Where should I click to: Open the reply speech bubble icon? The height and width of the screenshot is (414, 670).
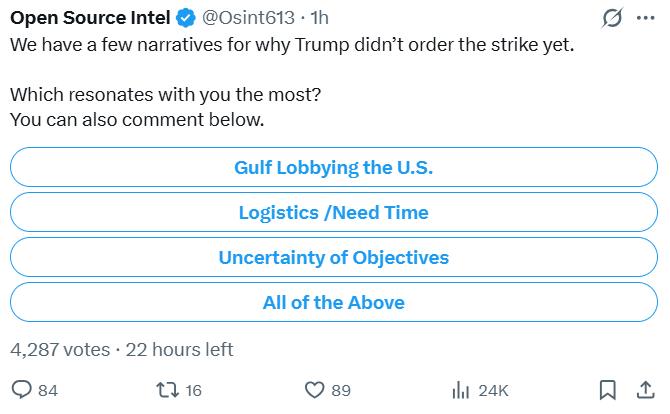point(22,389)
